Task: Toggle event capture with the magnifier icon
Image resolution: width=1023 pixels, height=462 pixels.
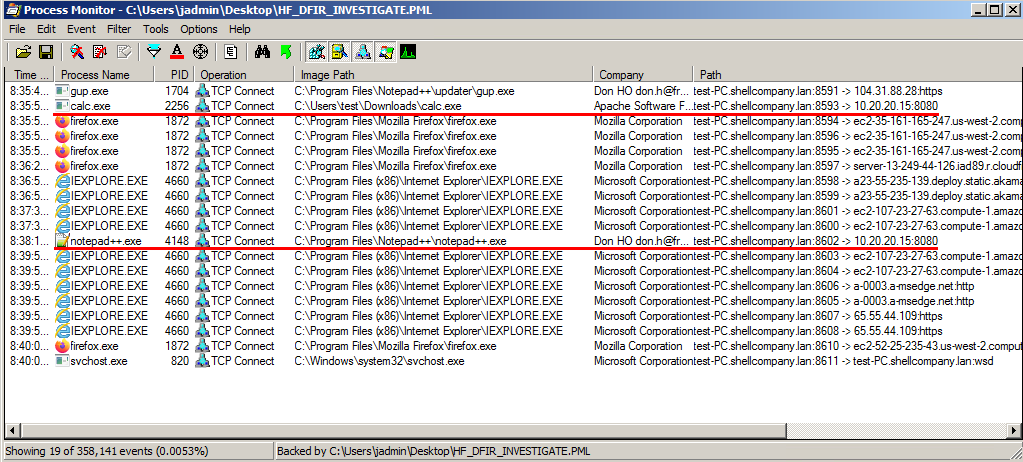Action: tap(77, 51)
